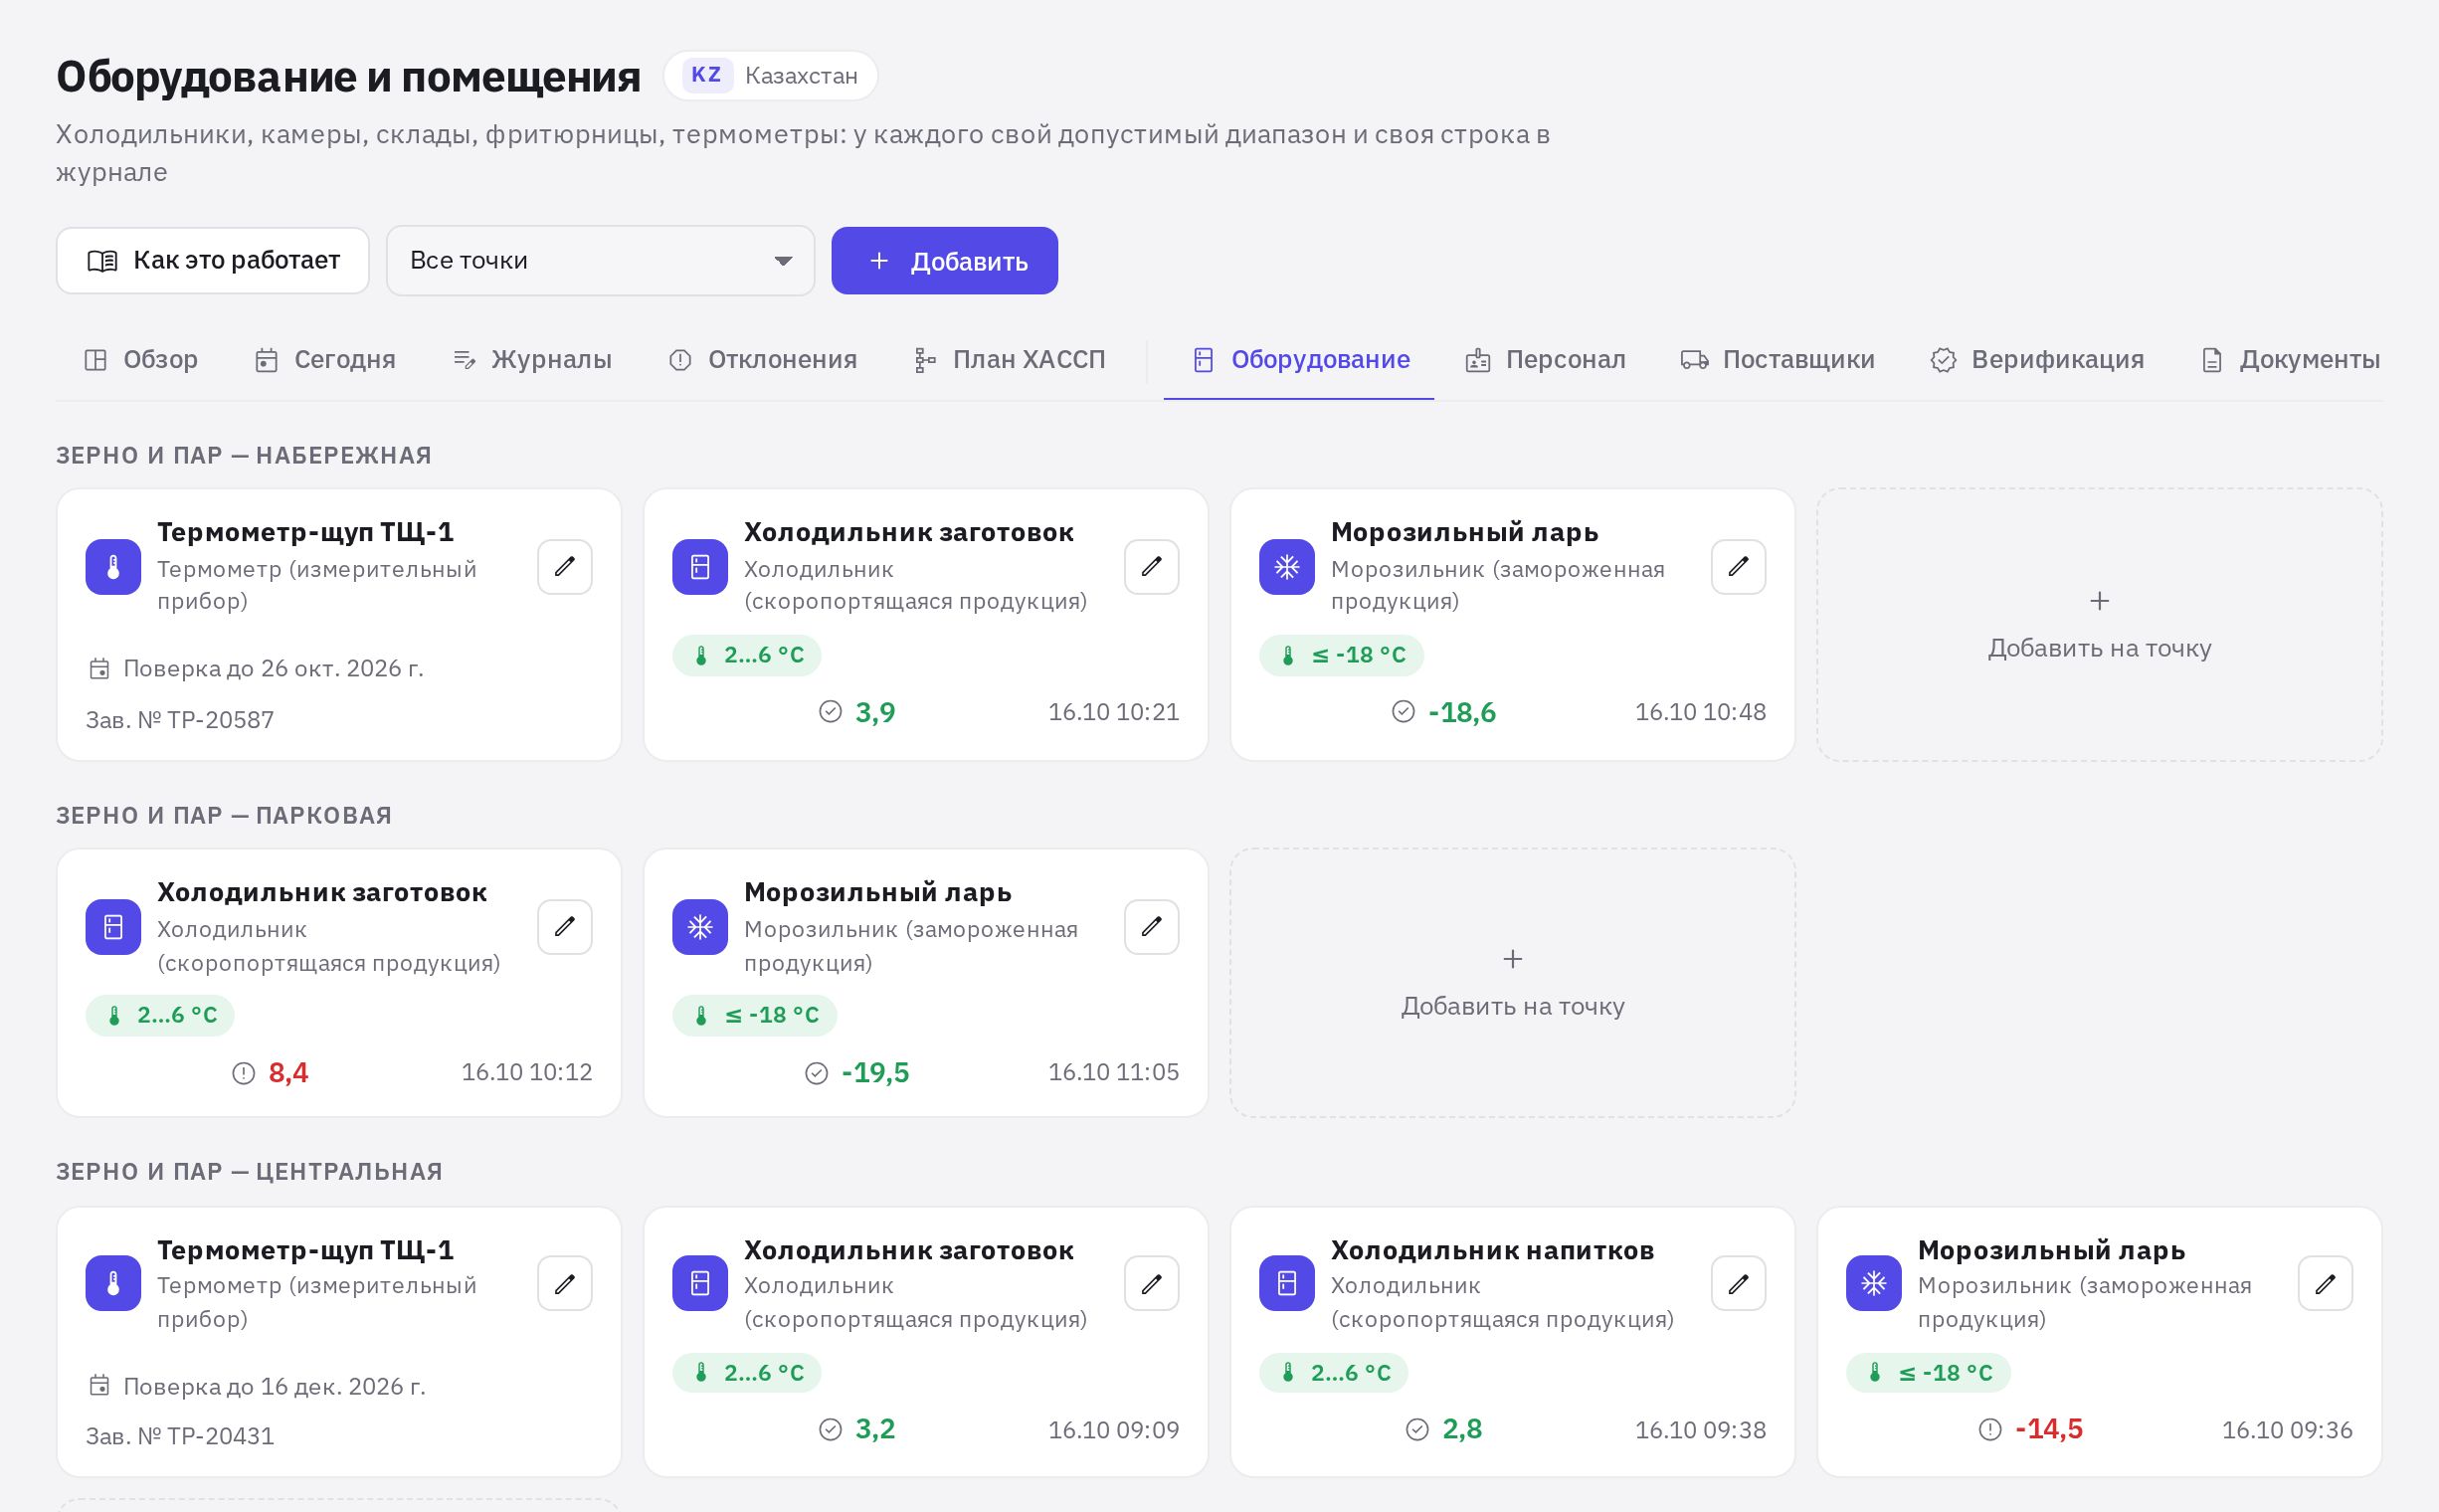Screen dimensions: 2439x1512
Task: Edit Морозильный ларь card in Парковая
Action: (1152, 927)
